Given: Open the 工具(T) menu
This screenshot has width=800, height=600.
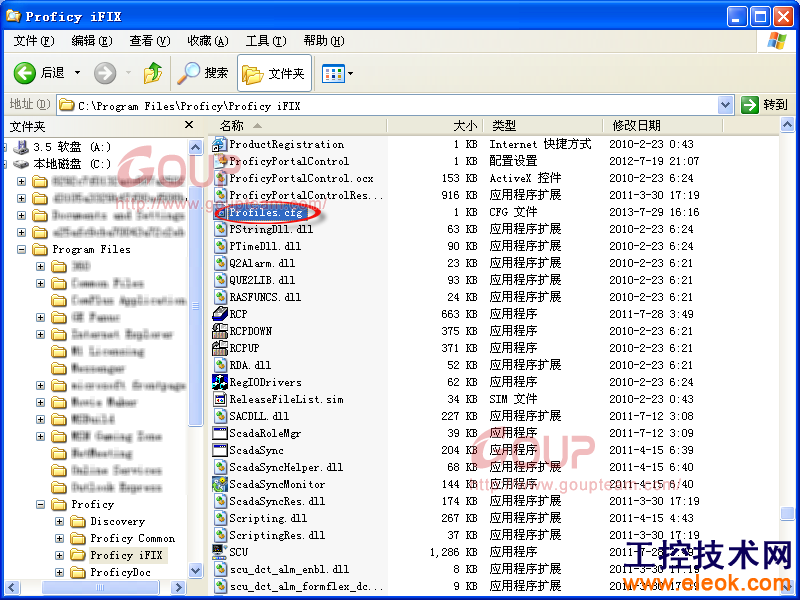Looking at the screenshot, I should click(x=266, y=41).
